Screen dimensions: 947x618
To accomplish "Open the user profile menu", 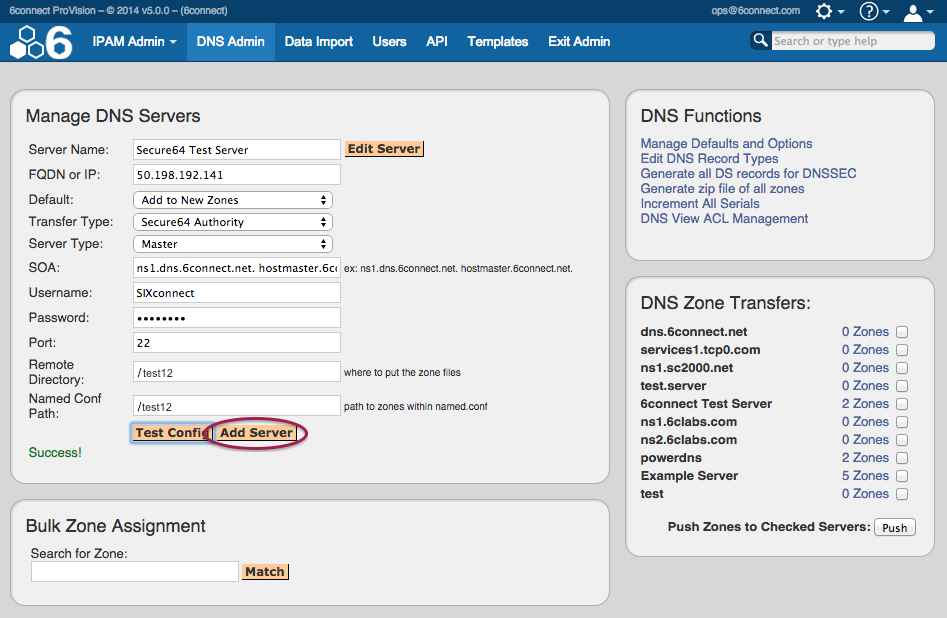I will [918, 12].
